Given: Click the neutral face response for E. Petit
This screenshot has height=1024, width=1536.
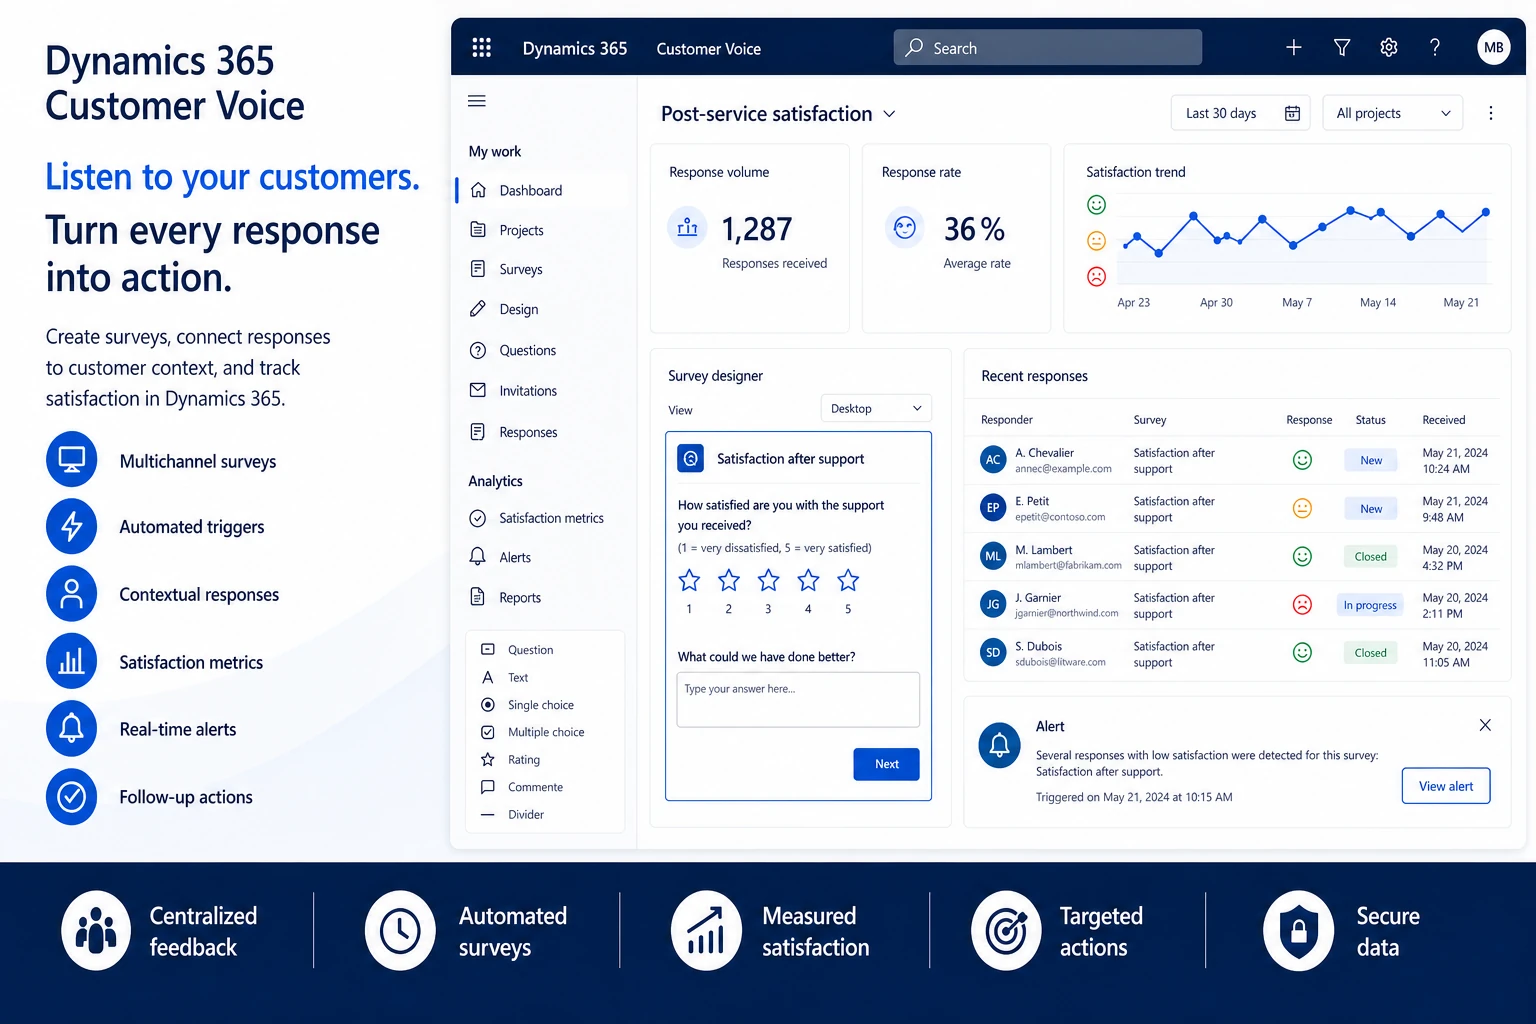Looking at the screenshot, I should [1302, 508].
